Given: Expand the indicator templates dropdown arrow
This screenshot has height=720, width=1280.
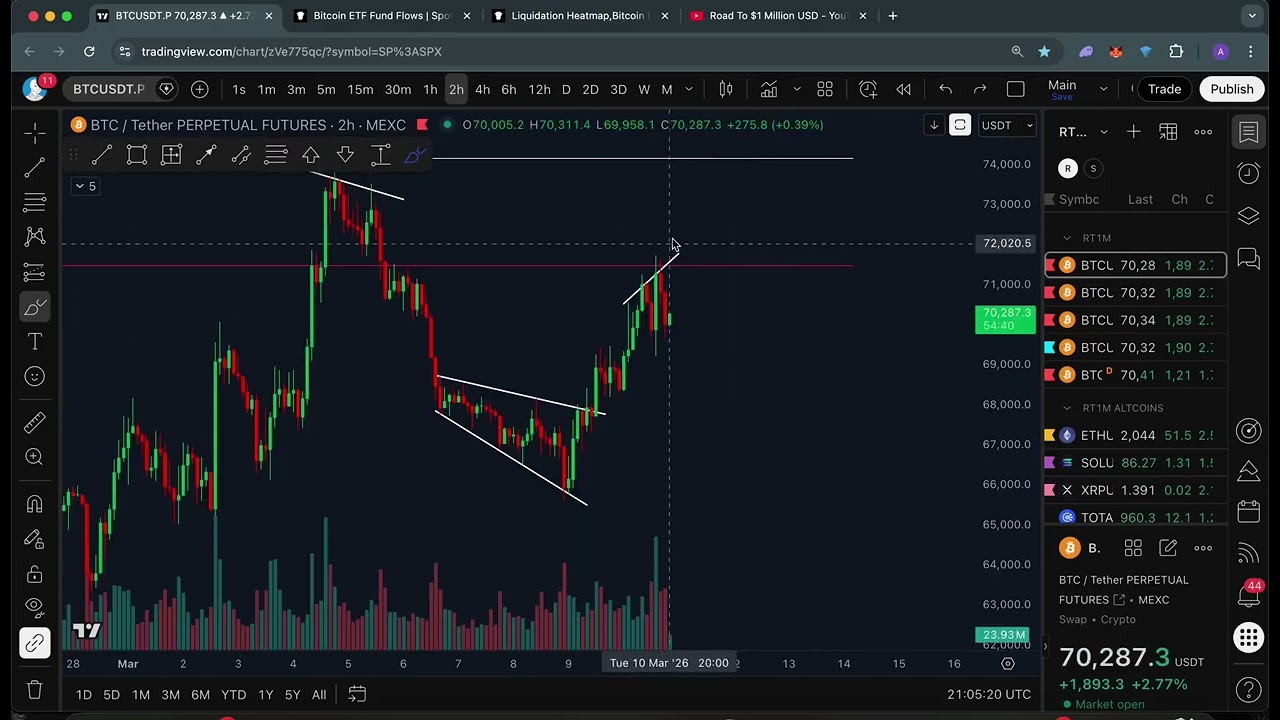Looking at the screenshot, I should tap(797, 89).
